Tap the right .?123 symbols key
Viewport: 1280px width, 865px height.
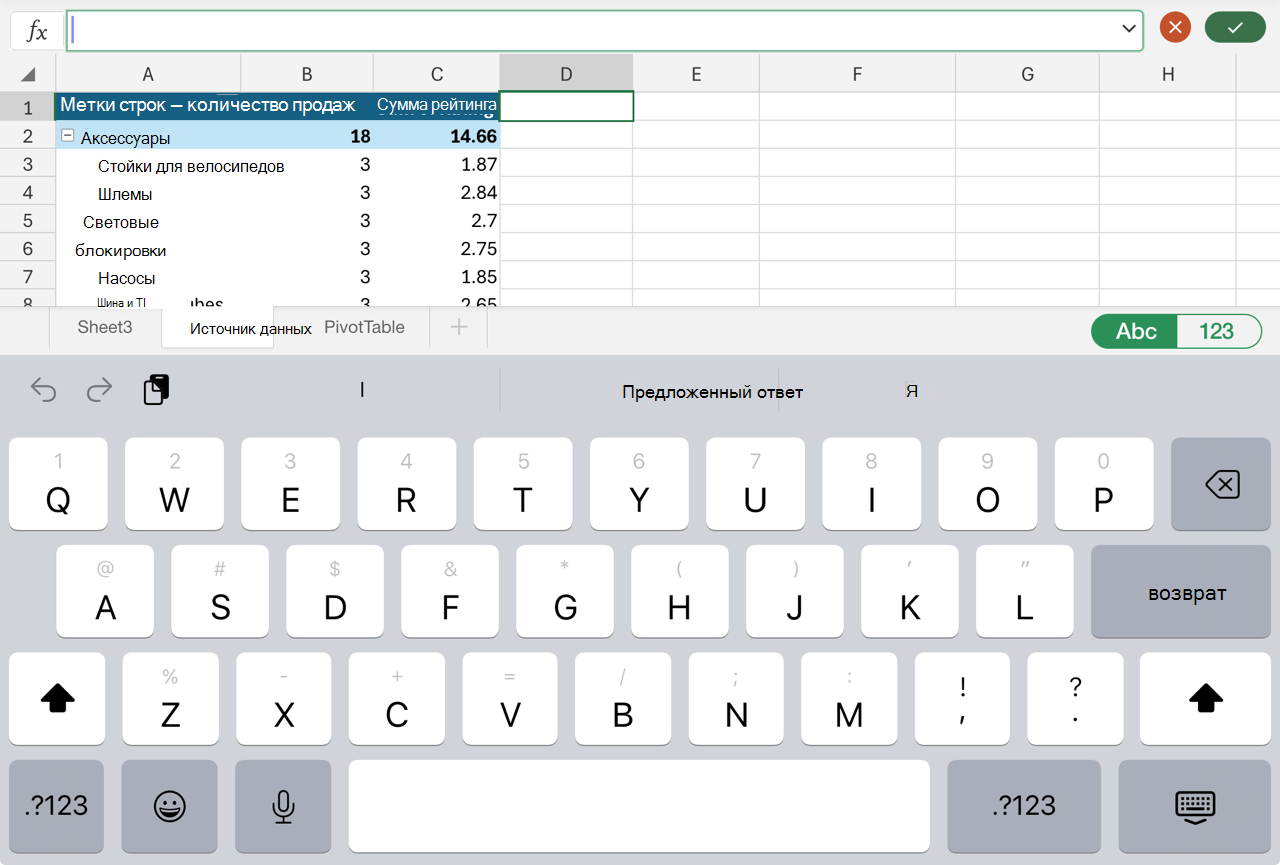[1024, 806]
